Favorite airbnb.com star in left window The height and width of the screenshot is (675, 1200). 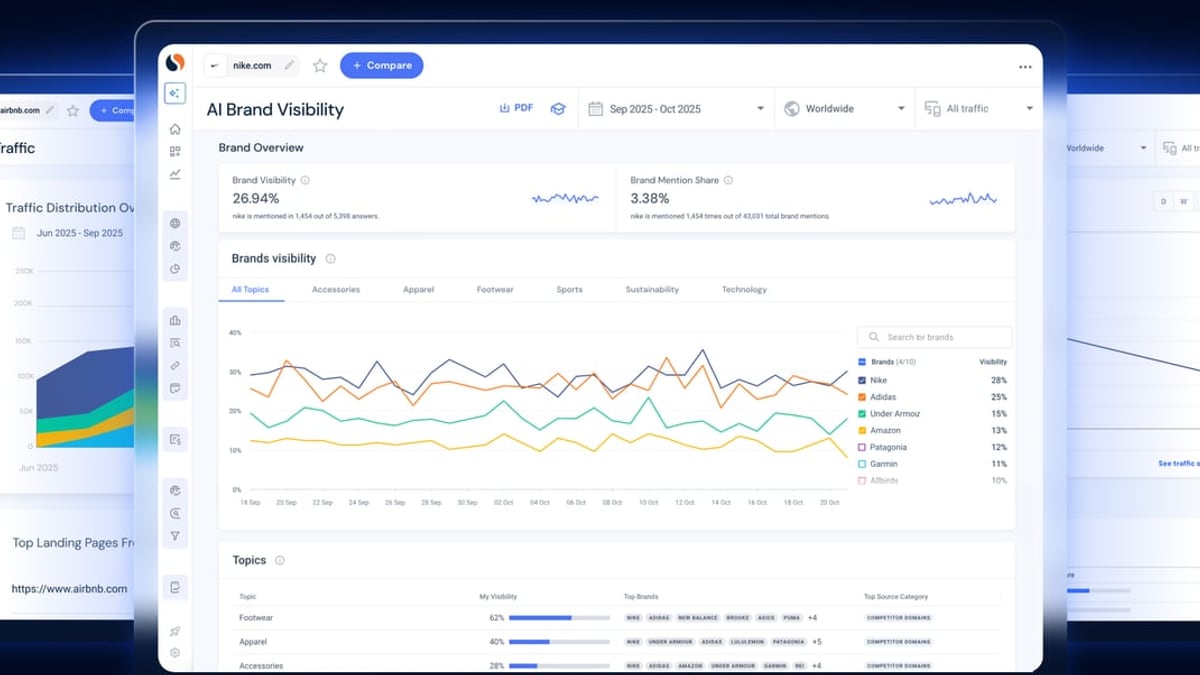point(73,110)
